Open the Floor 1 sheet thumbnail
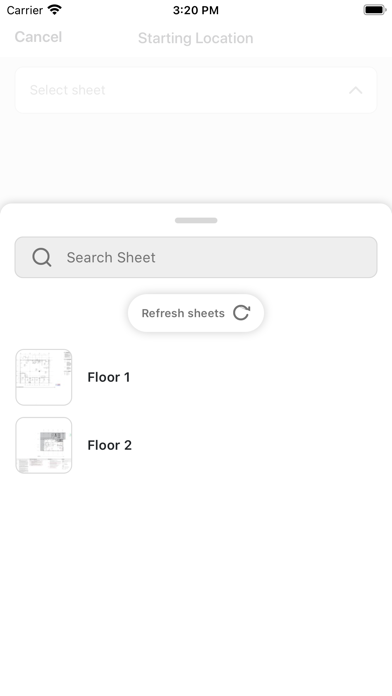 tap(44, 377)
